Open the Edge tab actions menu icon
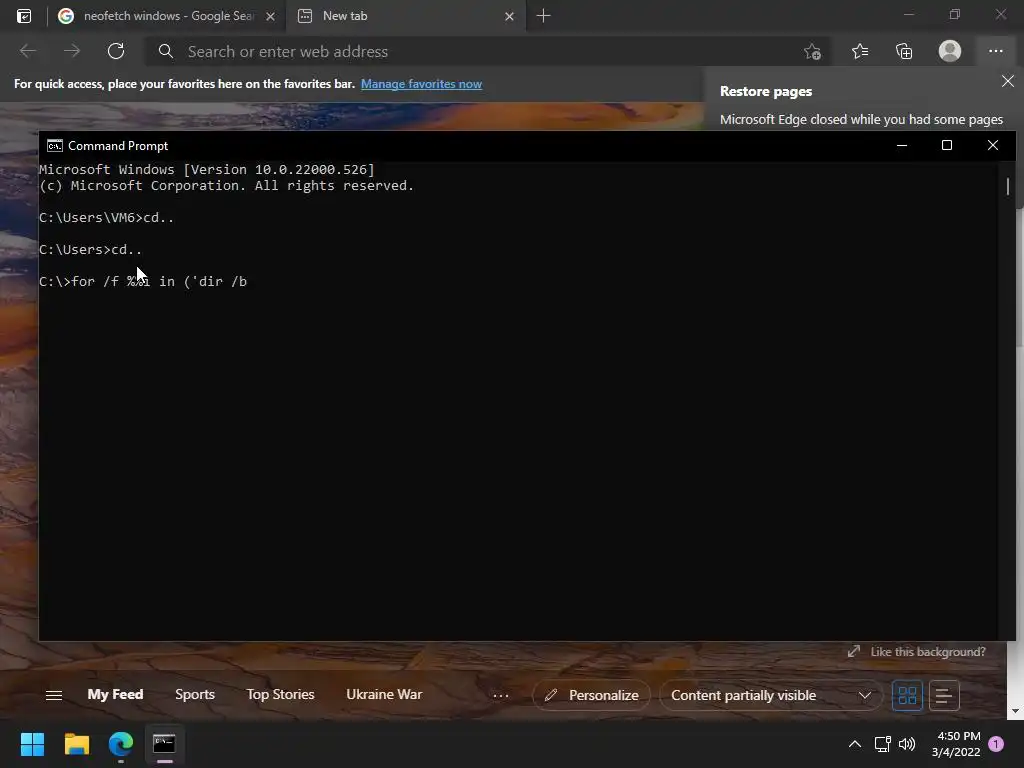The width and height of the screenshot is (1024, 768). tap(24, 16)
